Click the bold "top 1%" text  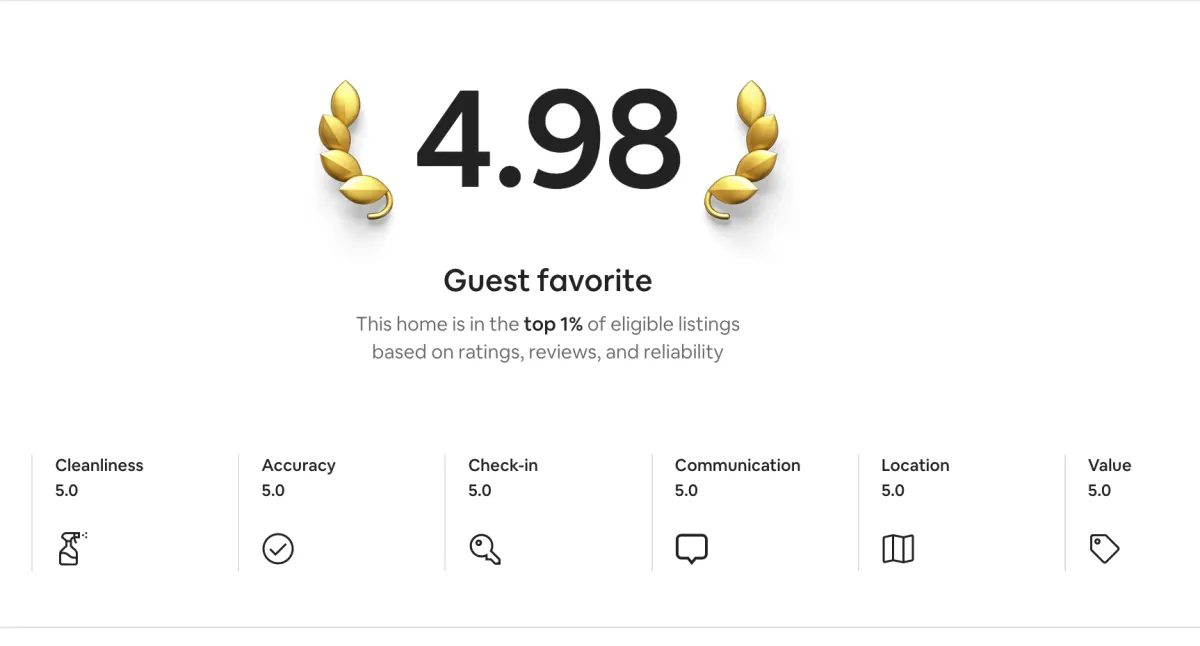[553, 324]
